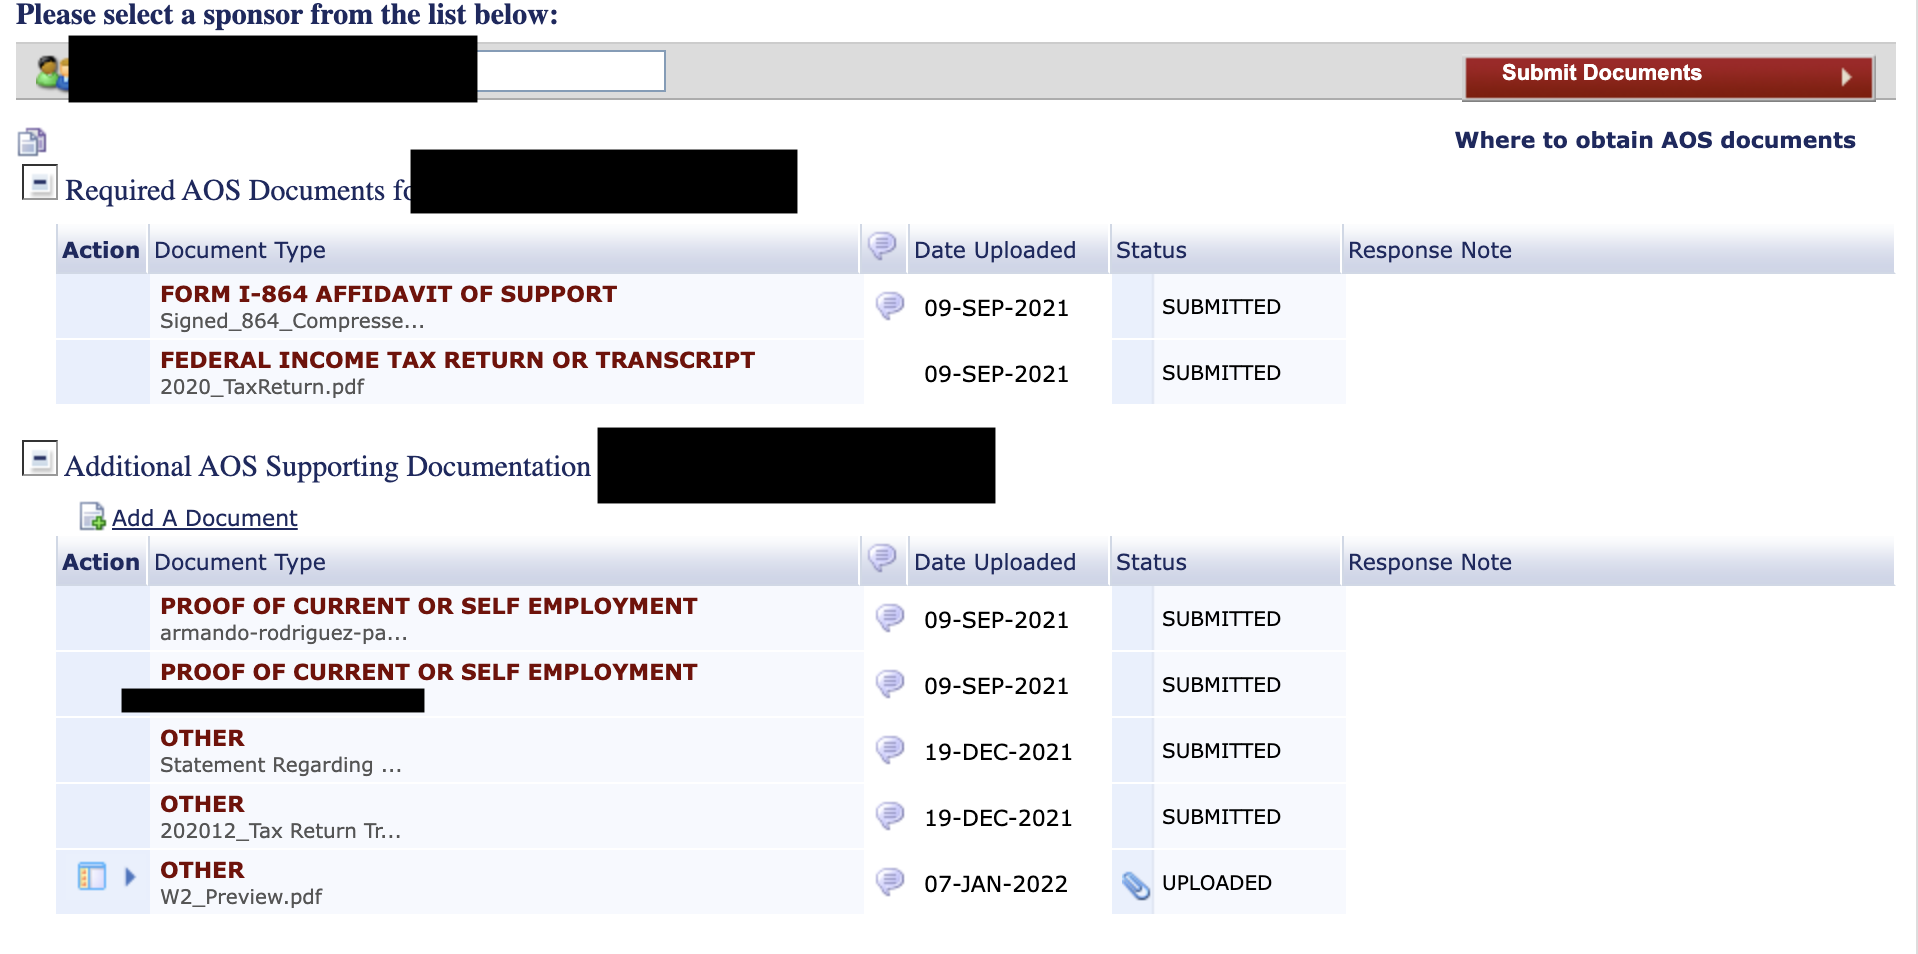Open comment bubble for W2_Preview.pdf row
This screenshot has width=1918, height=954.
[x=889, y=881]
